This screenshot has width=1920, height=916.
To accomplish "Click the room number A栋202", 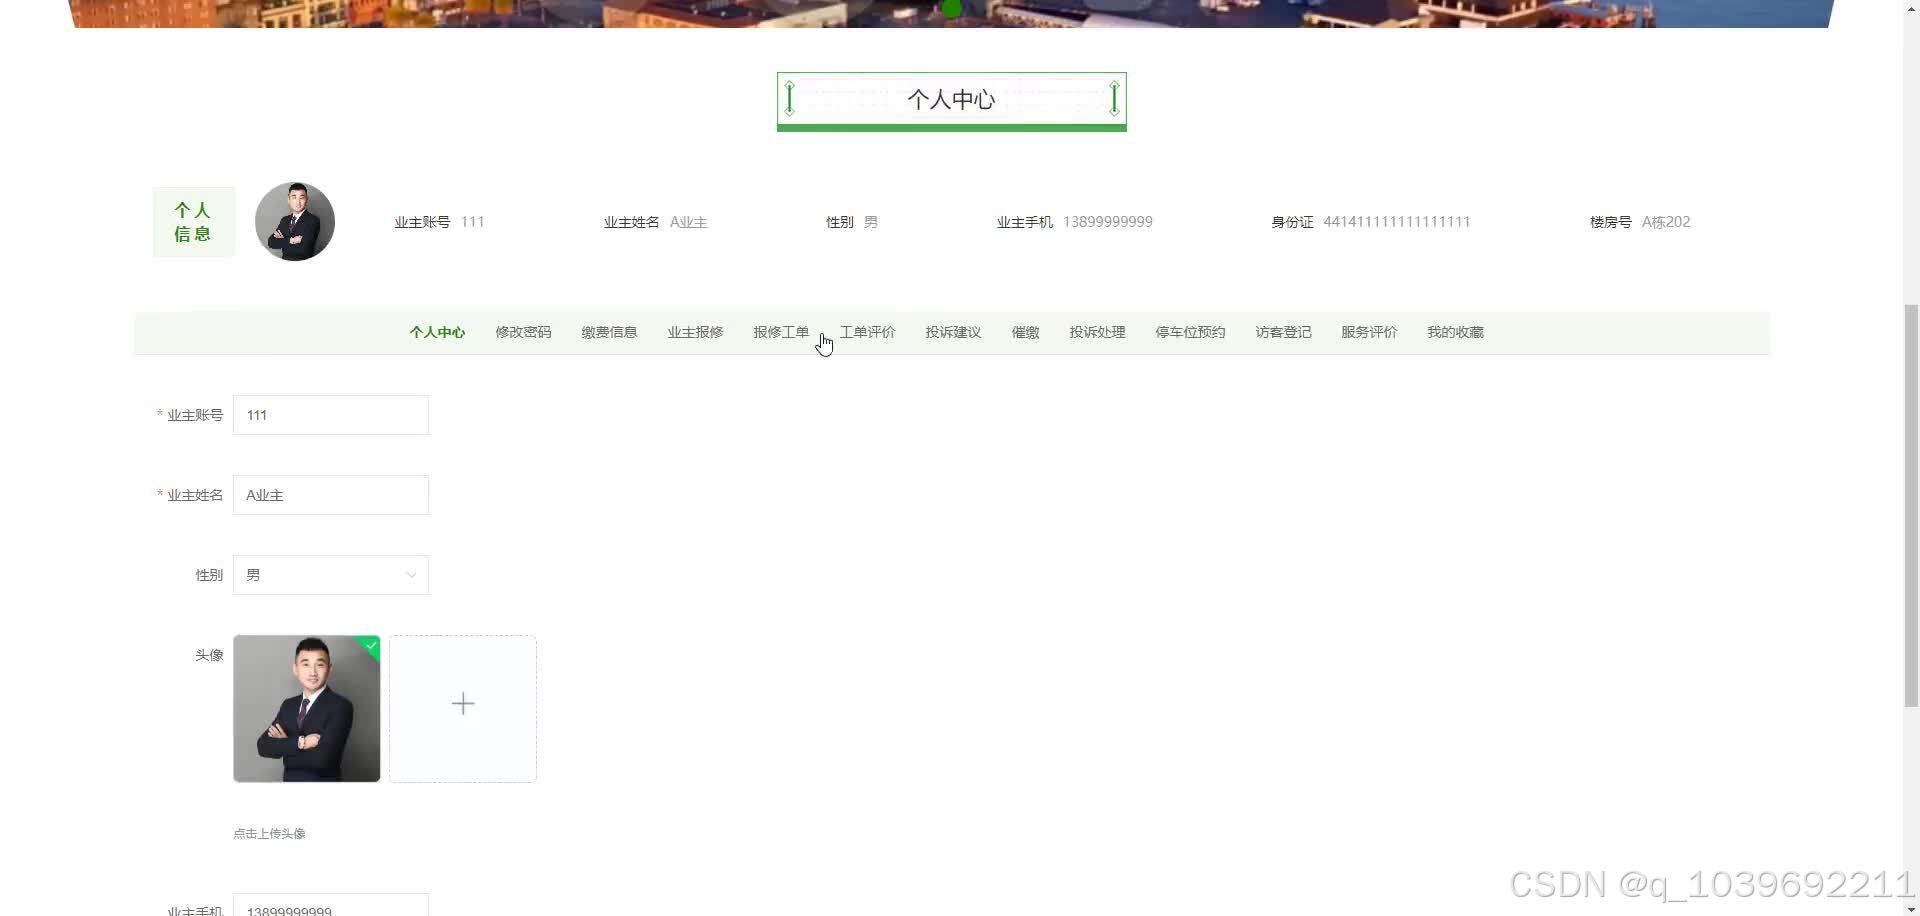I will (1666, 222).
